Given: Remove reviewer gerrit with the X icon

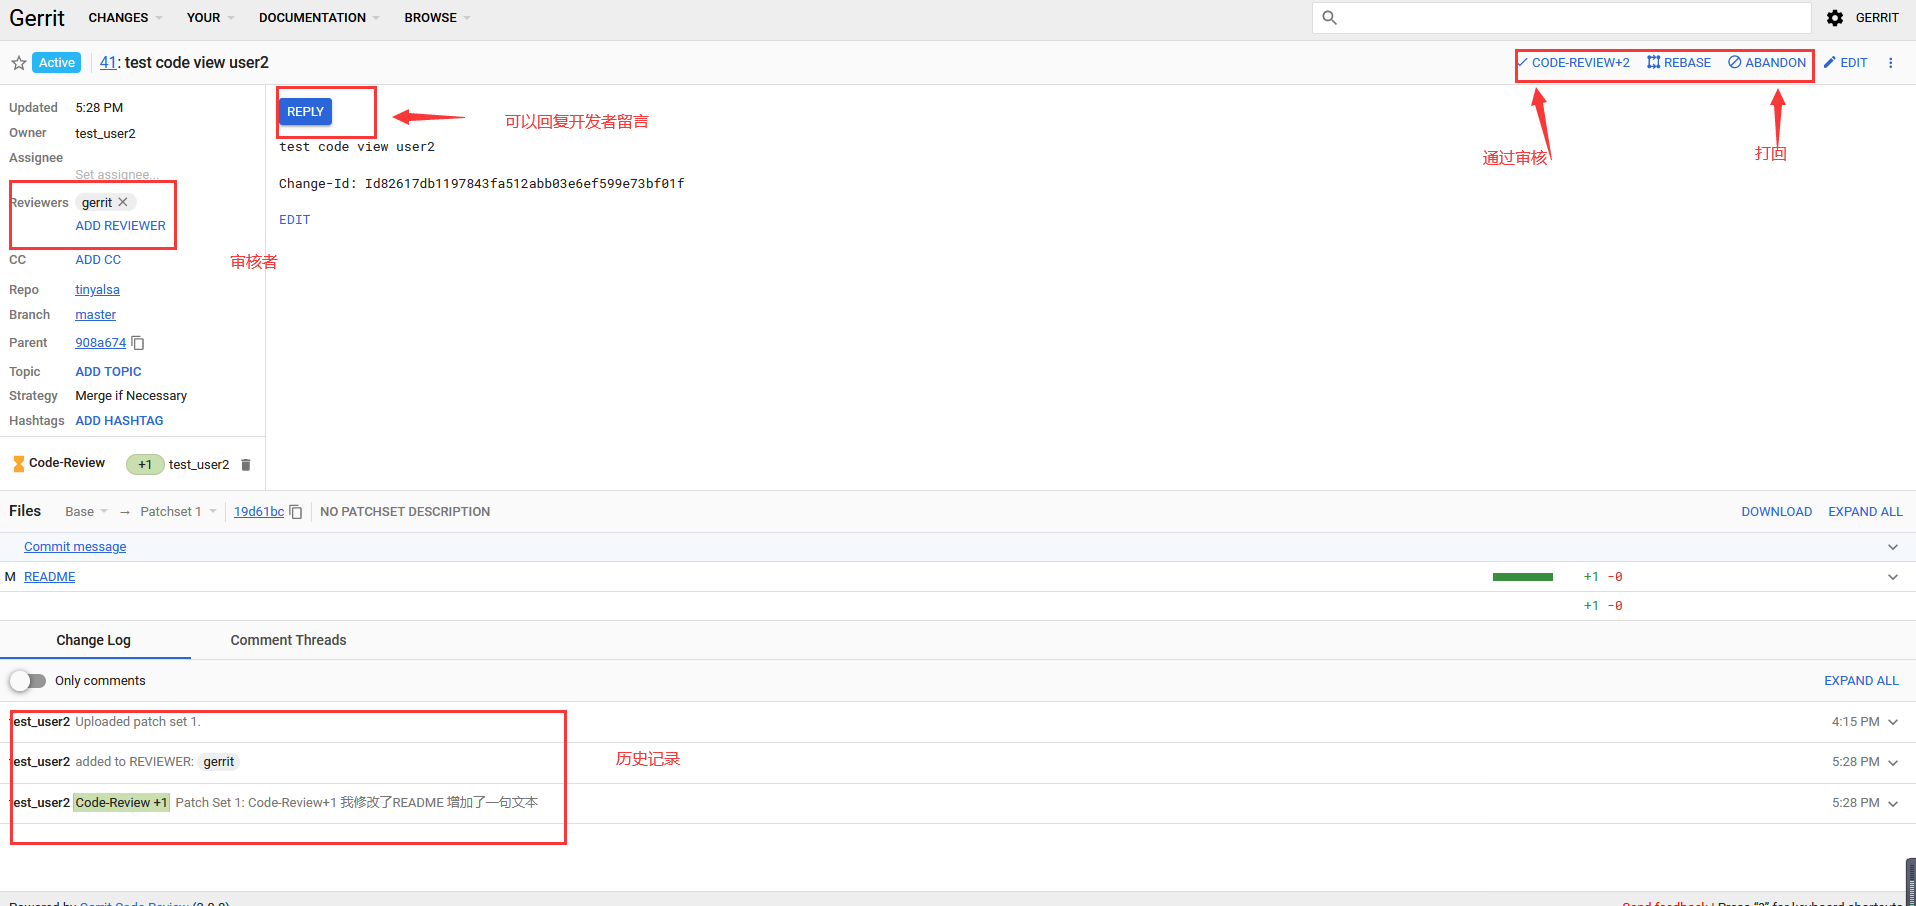Looking at the screenshot, I should coord(123,202).
